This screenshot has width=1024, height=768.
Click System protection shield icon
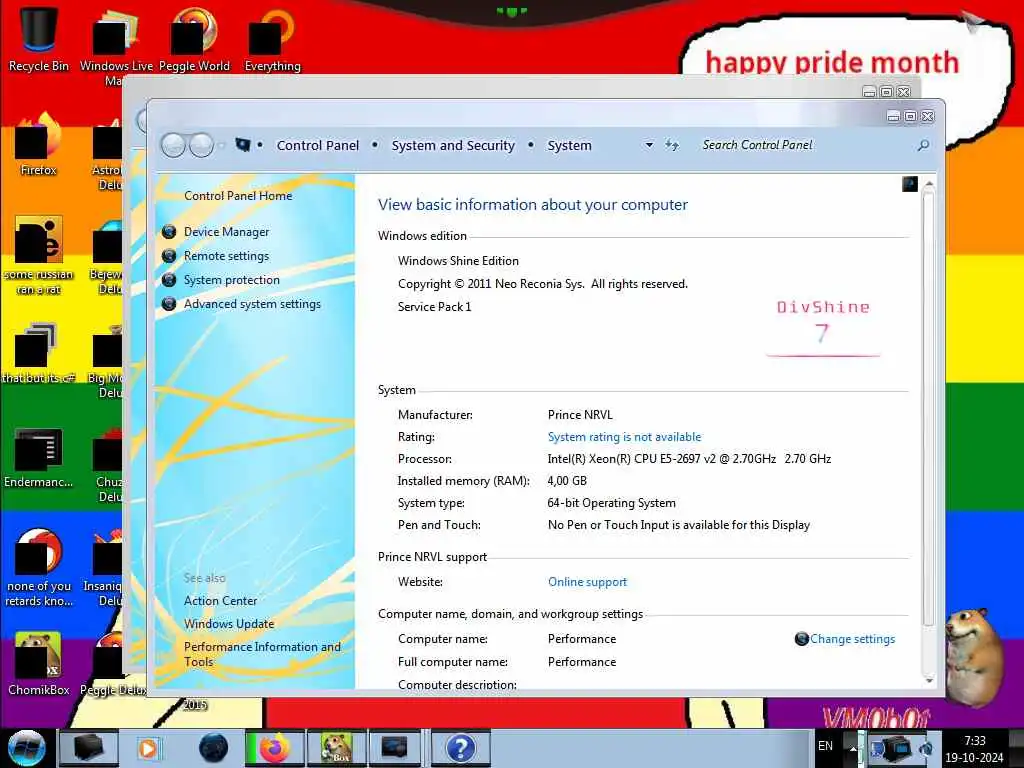point(168,280)
